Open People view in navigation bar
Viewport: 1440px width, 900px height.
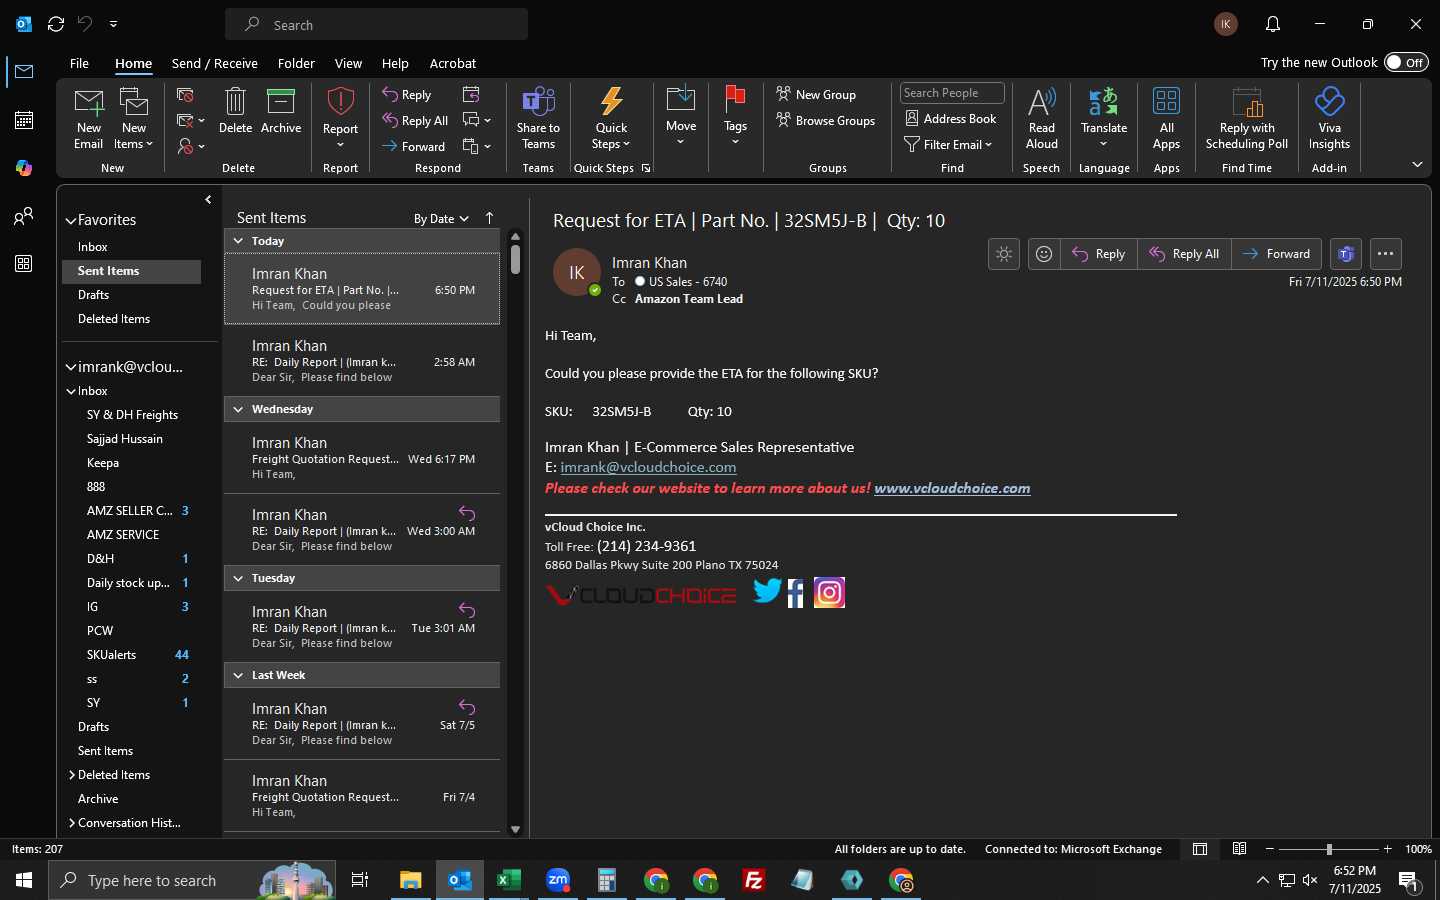tap(24, 216)
